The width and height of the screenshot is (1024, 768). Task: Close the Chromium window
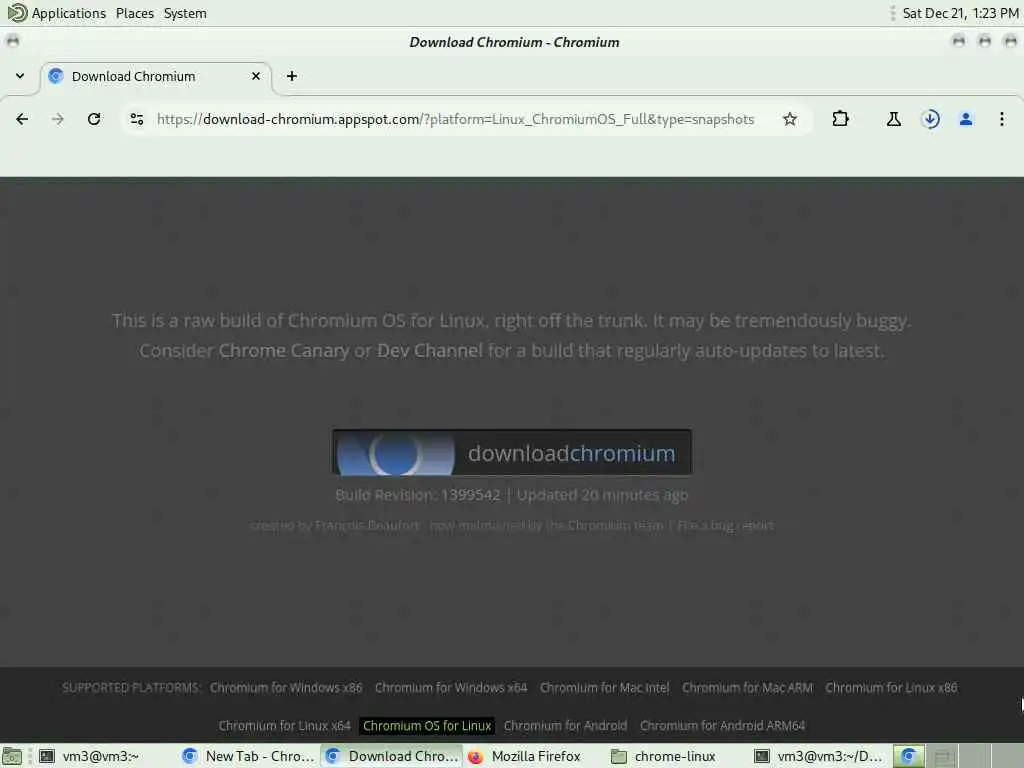[x=1010, y=41]
